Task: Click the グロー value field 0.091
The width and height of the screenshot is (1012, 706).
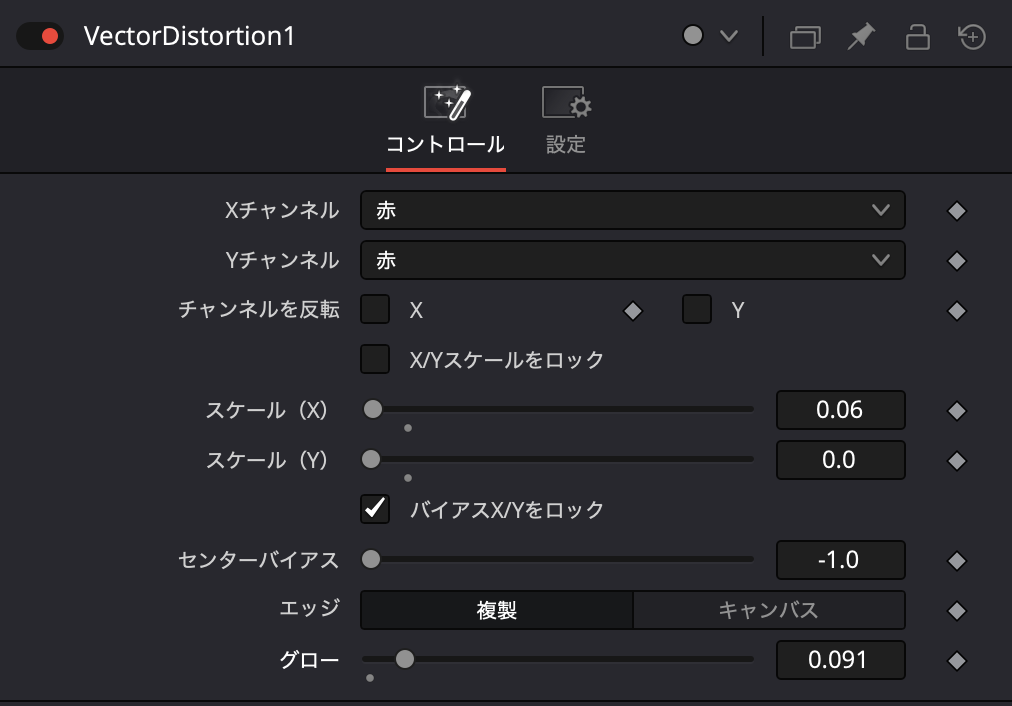Action: pos(840,660)
